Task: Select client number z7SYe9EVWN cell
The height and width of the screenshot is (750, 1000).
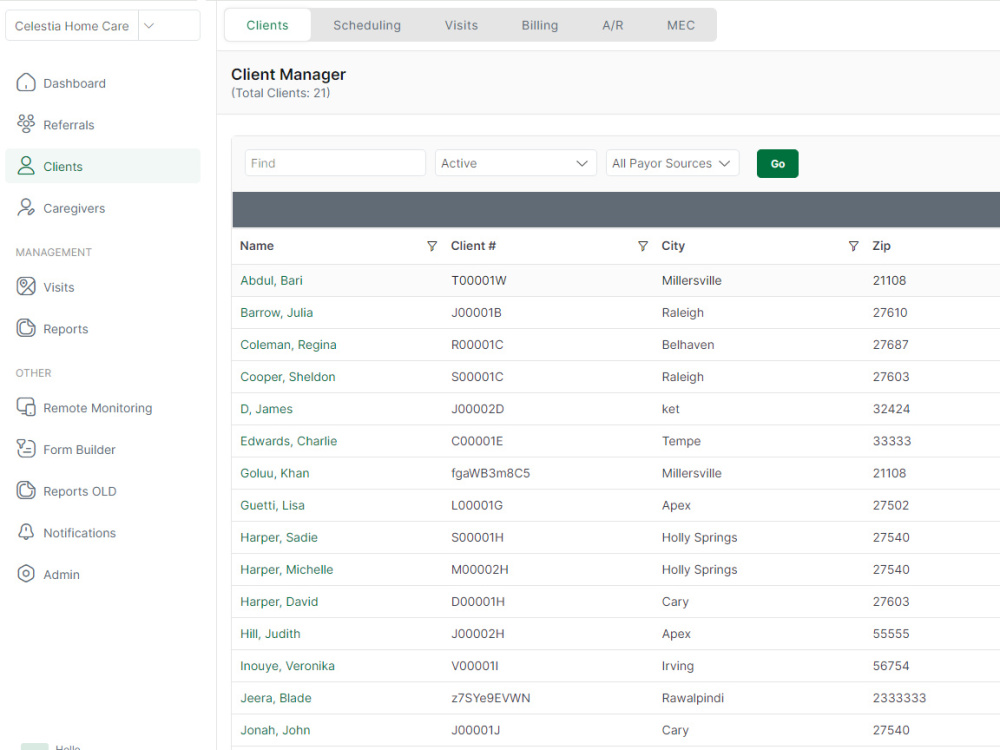Action: [490, 698]
